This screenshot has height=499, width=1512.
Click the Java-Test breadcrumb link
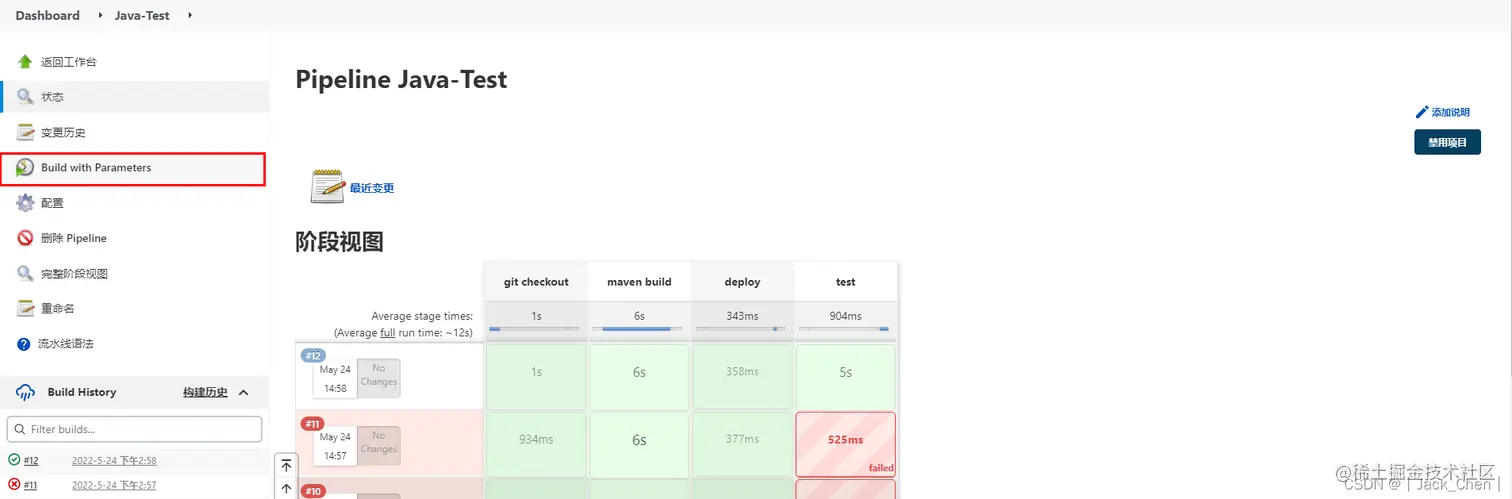pyautogui.click(x=143, y=16)
